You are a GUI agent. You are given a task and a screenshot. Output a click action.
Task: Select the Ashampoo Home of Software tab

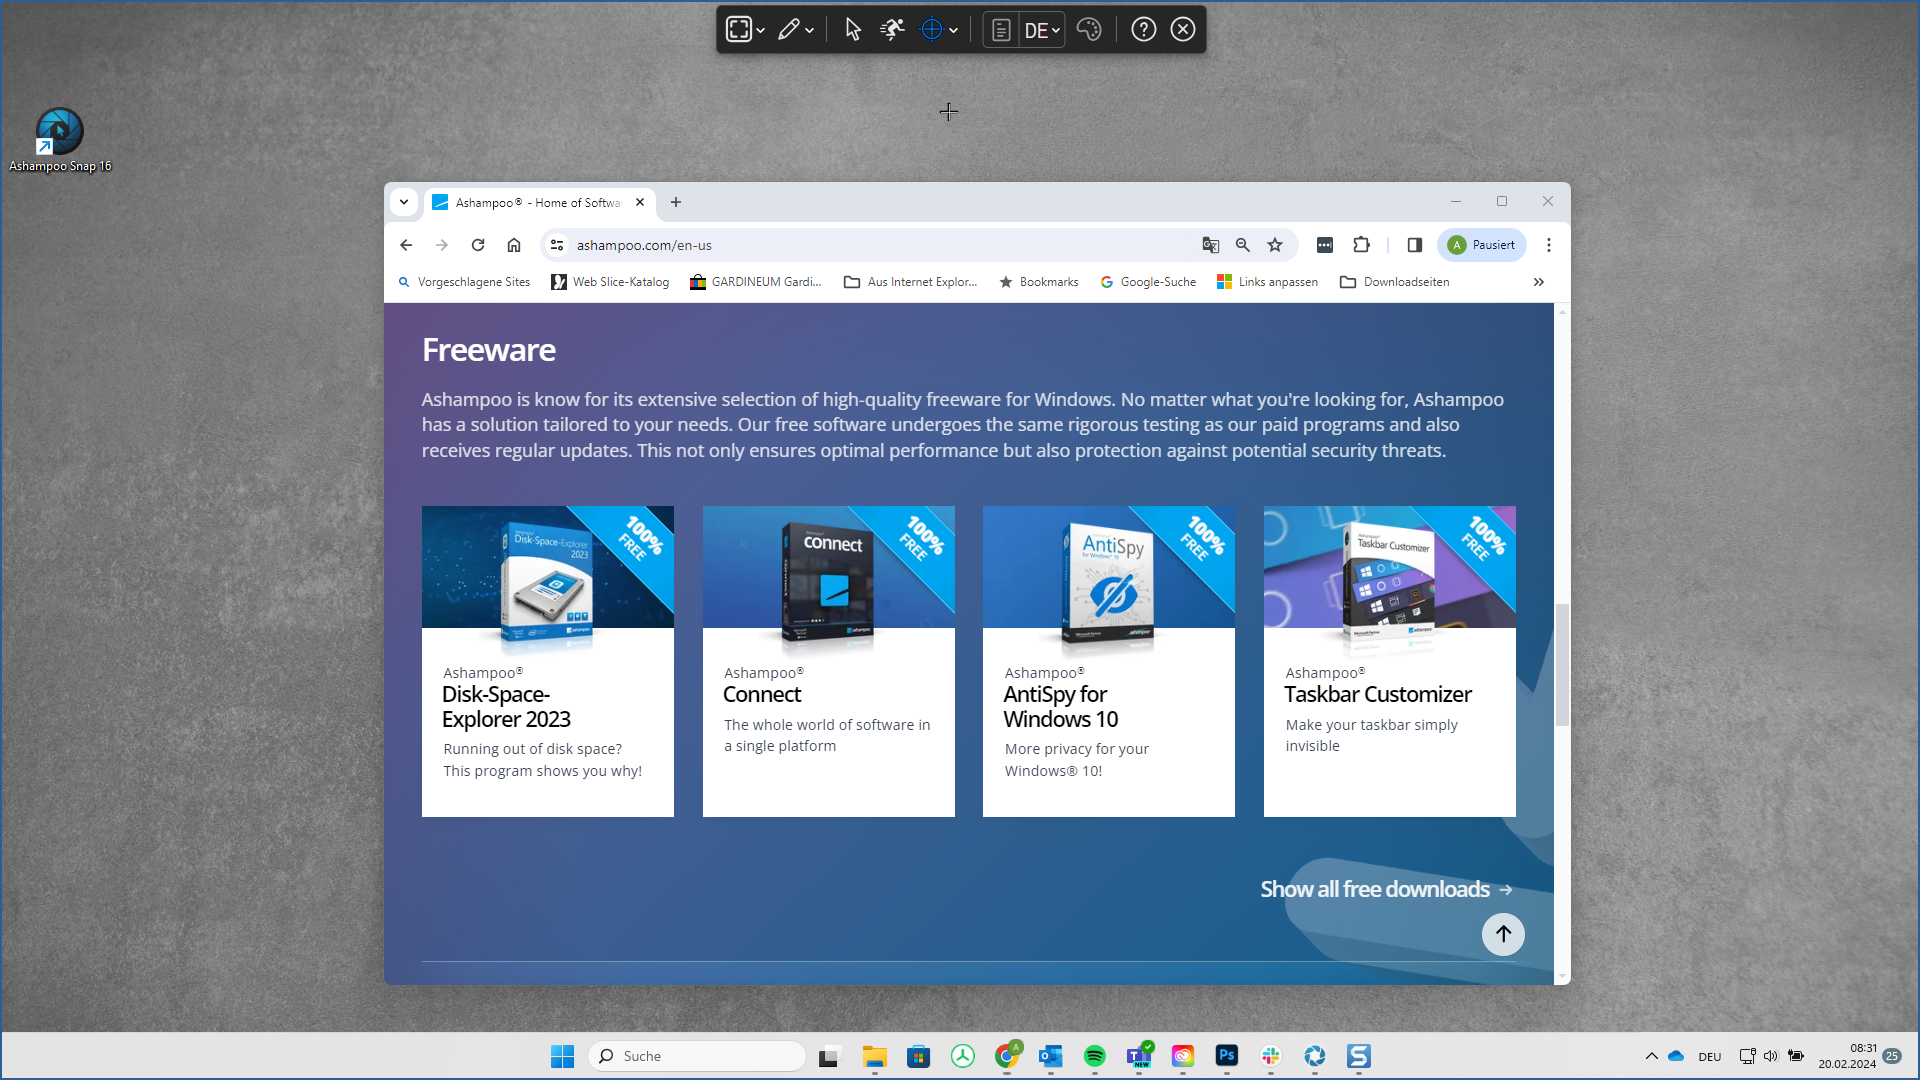[537, 202]
